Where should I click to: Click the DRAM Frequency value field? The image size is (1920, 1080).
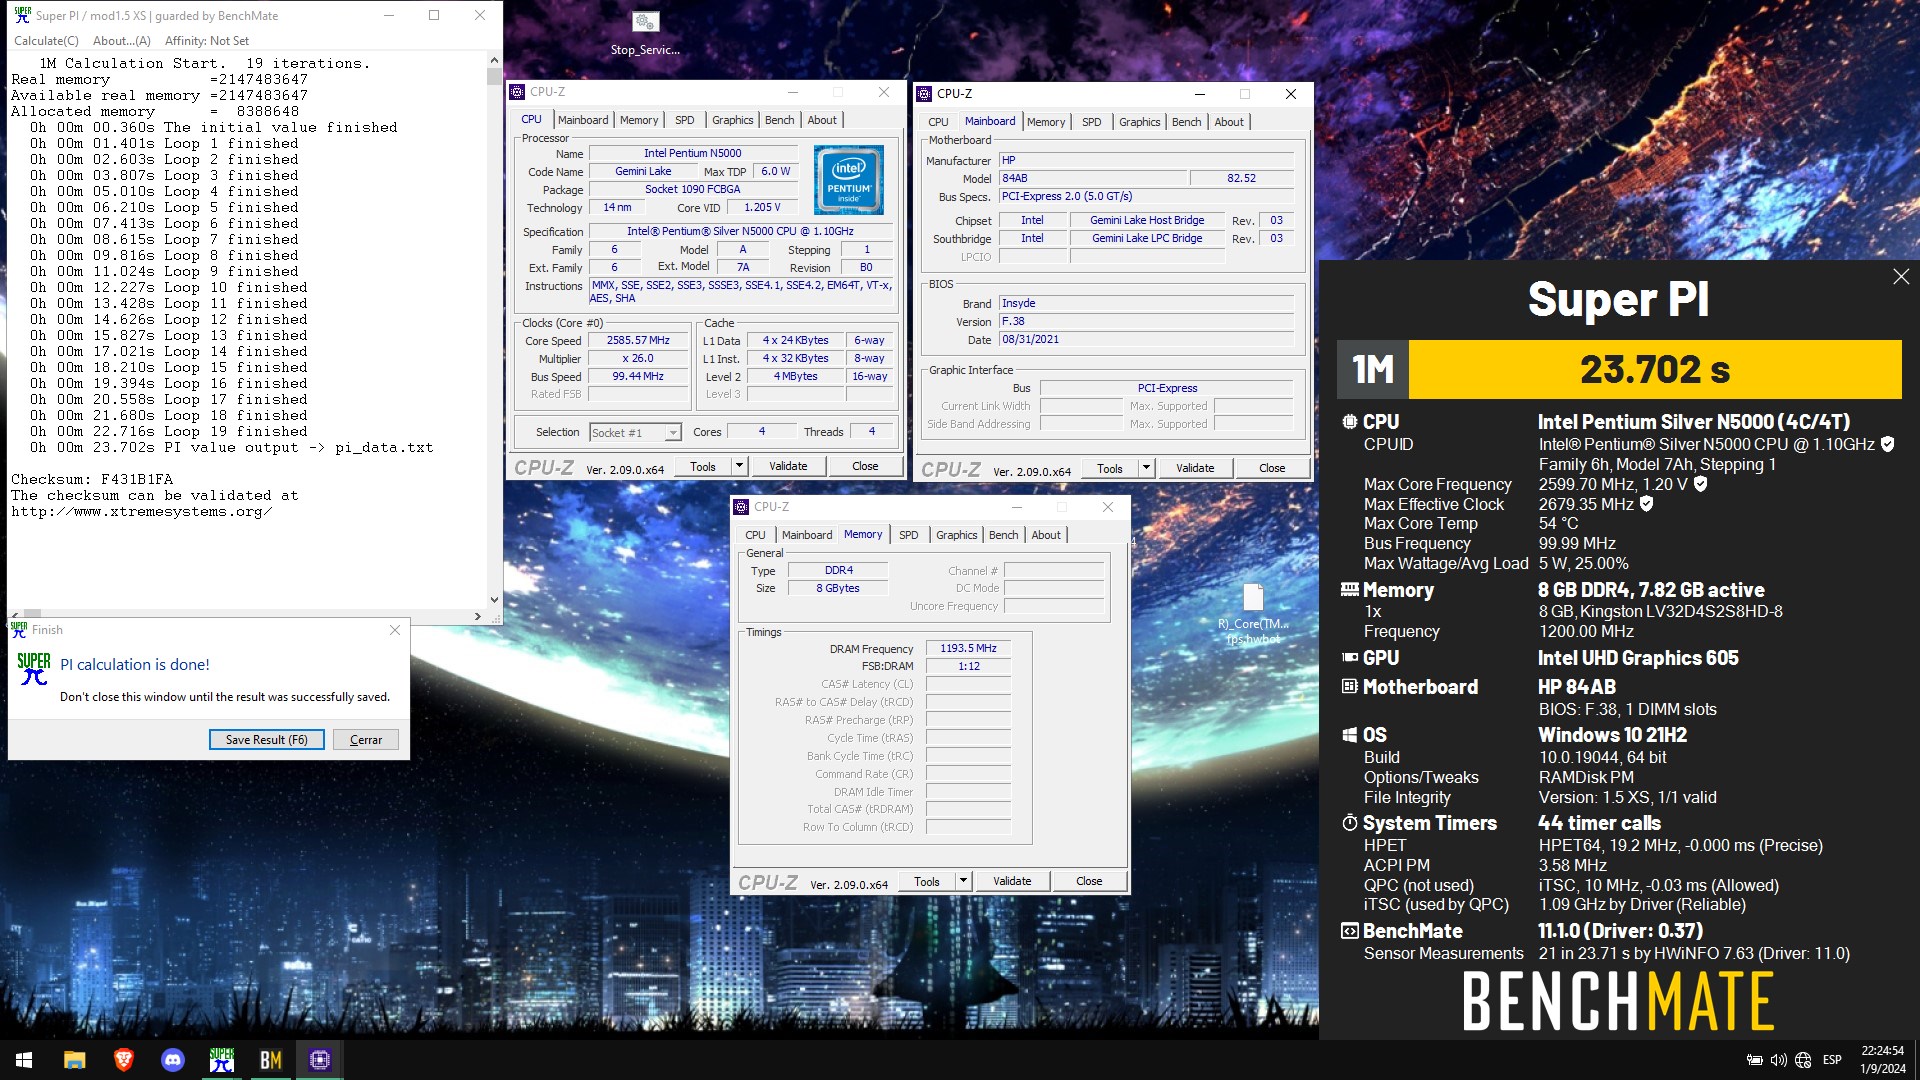coord(969,649)
